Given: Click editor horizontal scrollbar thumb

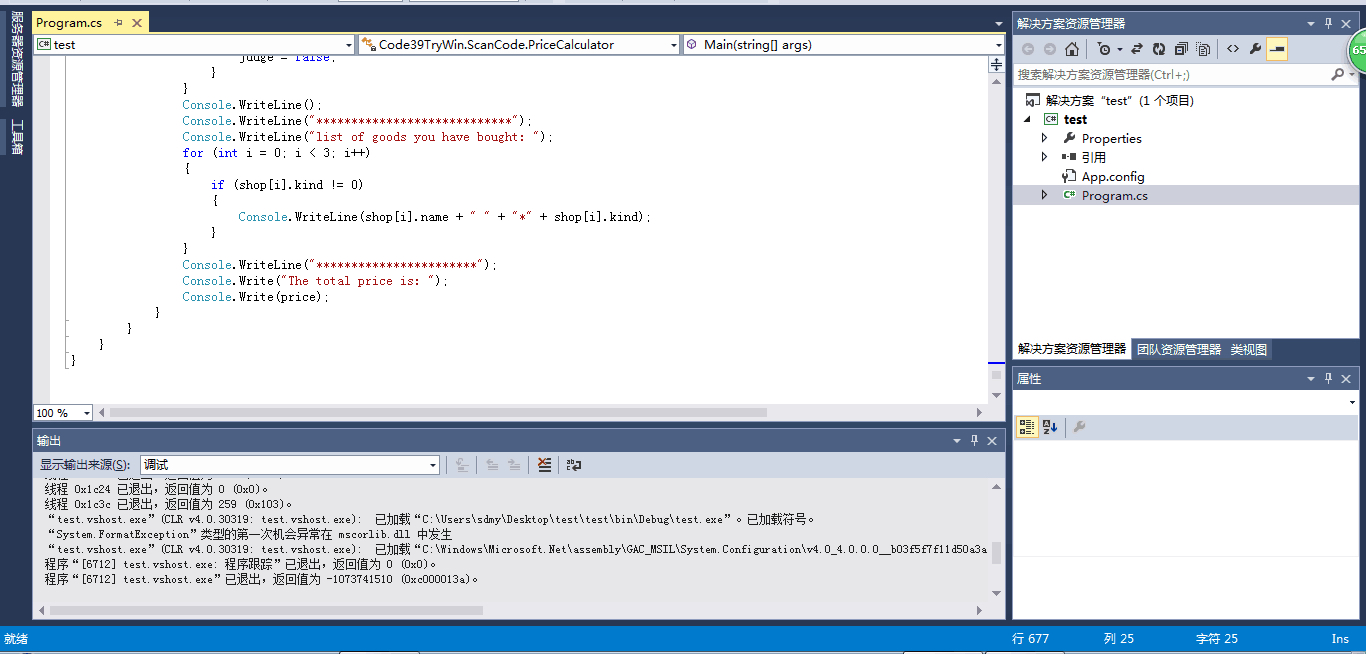Looking at the screenshot, I should pos(438,412).
